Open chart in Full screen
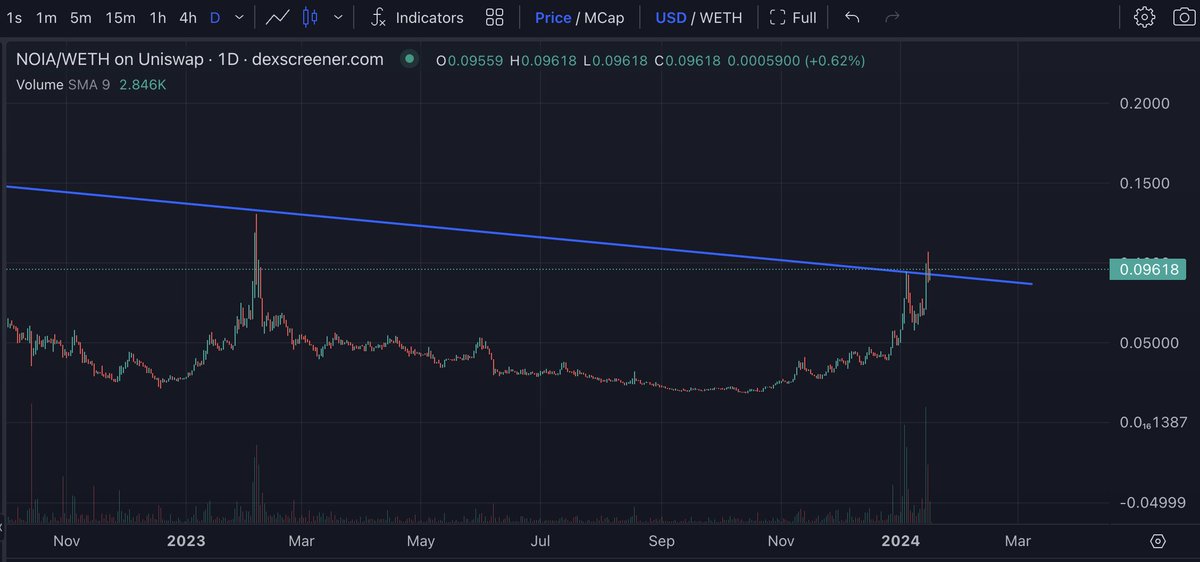This screenshot has width=1200, height=562. [793, 17]
